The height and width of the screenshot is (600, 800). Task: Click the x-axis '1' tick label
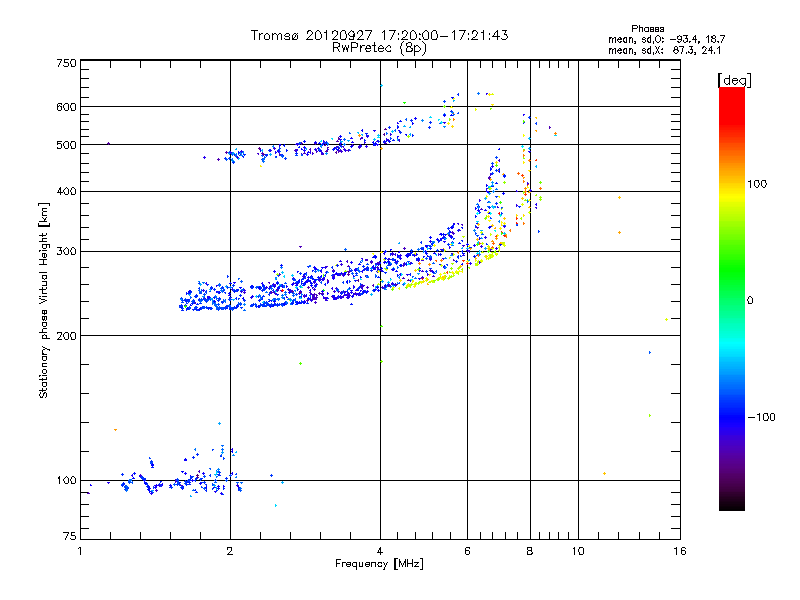coord(80,551)
